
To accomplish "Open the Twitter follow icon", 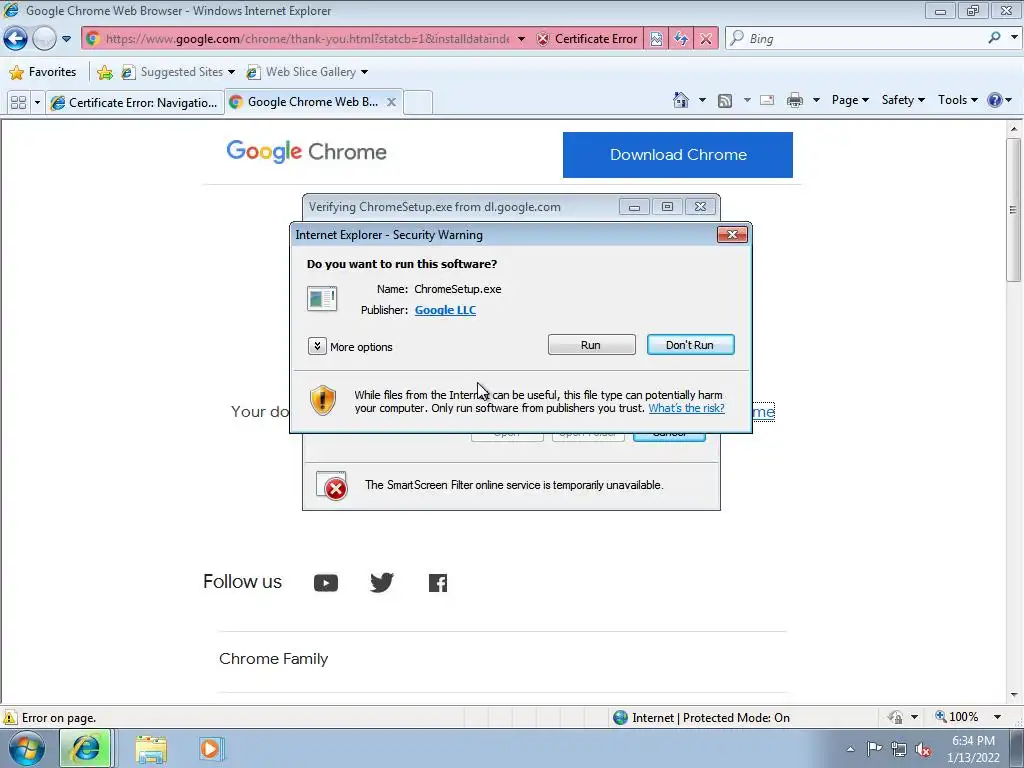I will point(381,582).
